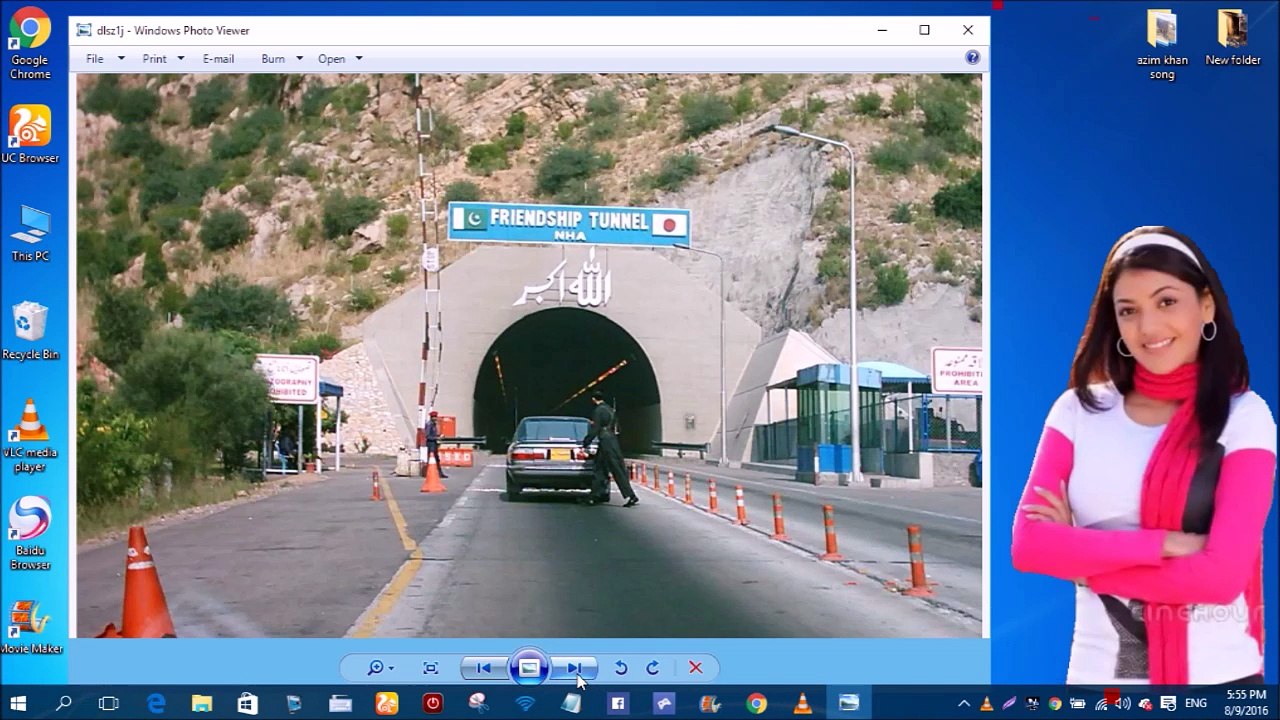
Task: Click the E-mail command
Action: point(218,59)
